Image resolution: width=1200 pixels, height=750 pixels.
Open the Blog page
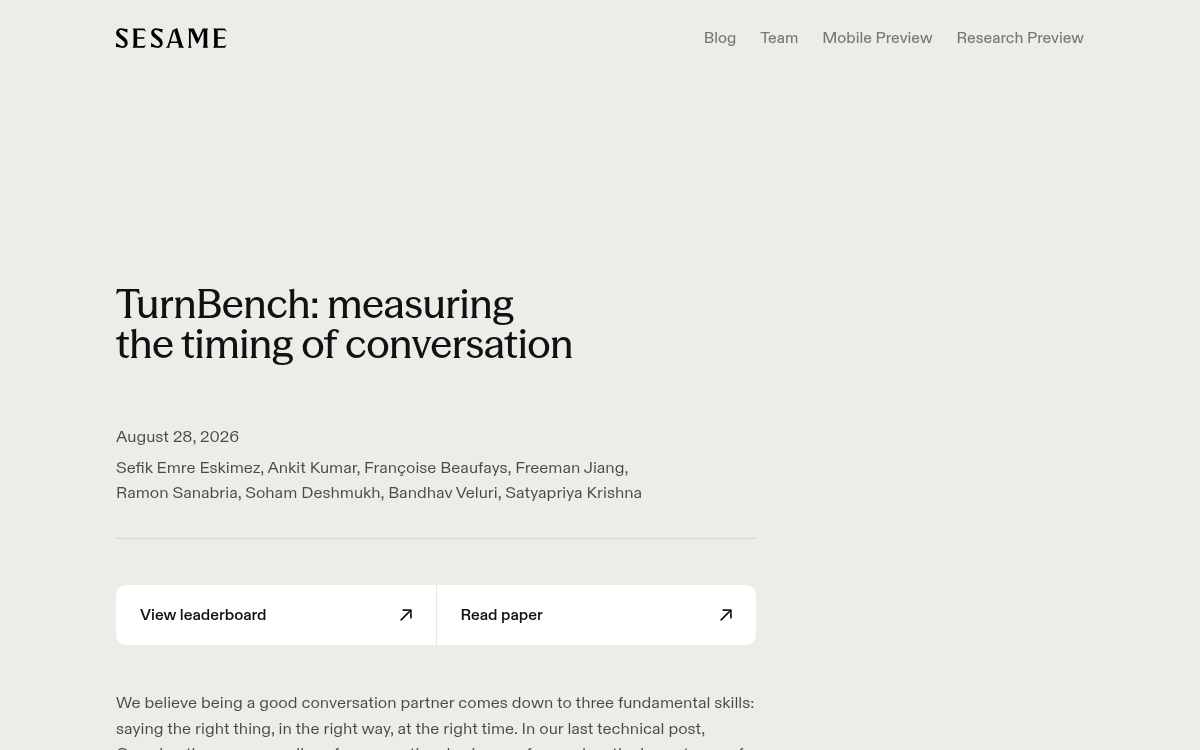click(720, 38)
